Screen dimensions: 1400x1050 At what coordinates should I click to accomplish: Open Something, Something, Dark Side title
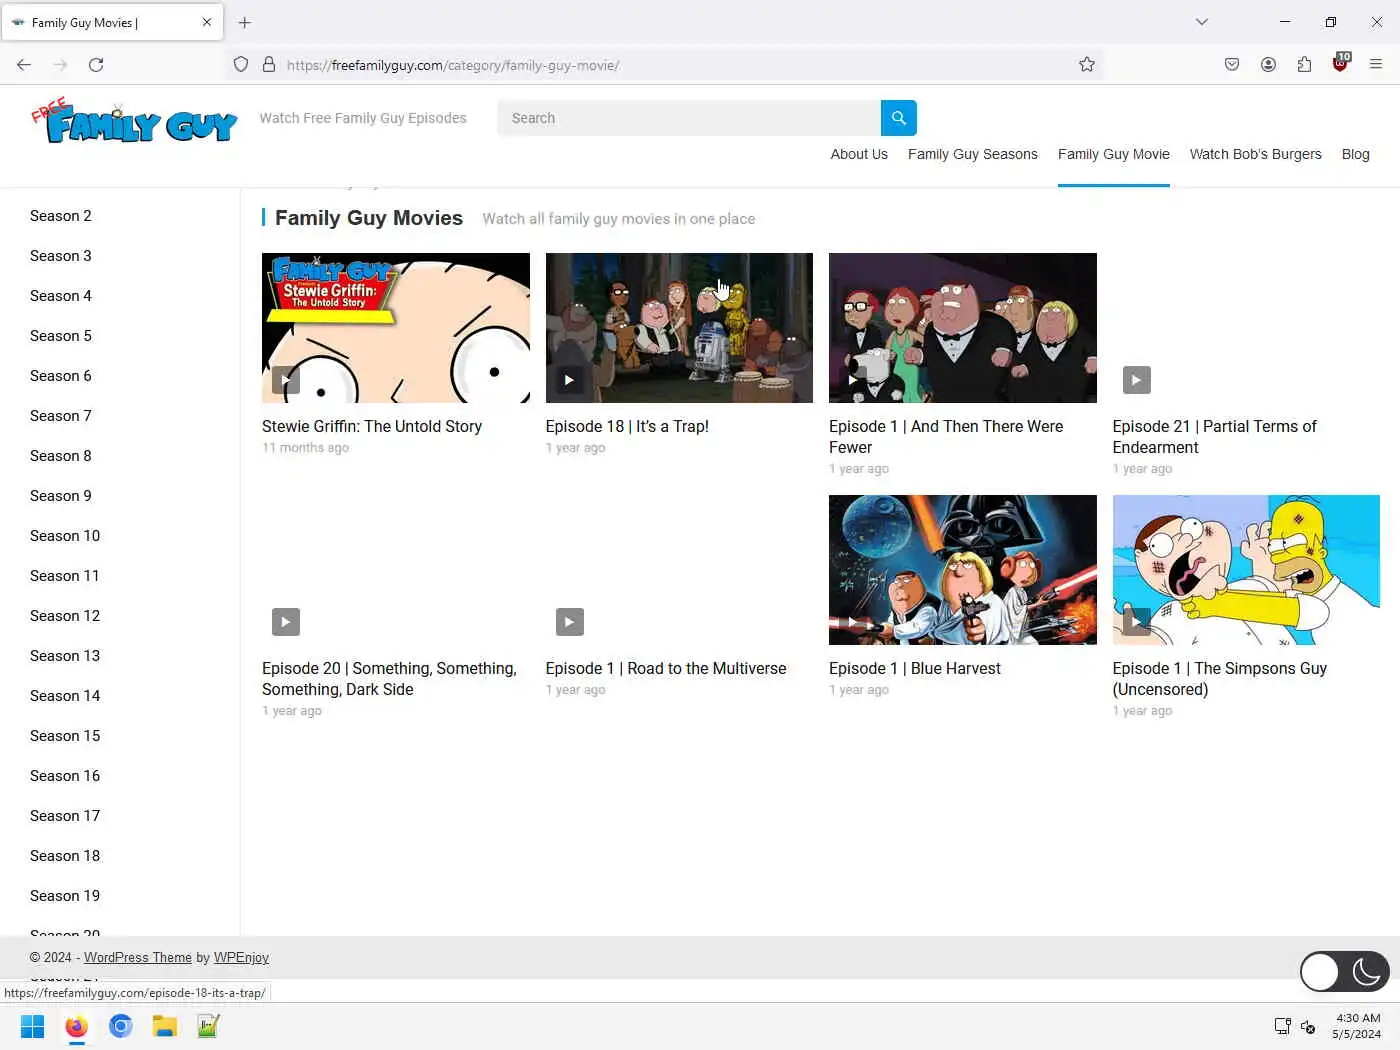[x=389, y=679]
